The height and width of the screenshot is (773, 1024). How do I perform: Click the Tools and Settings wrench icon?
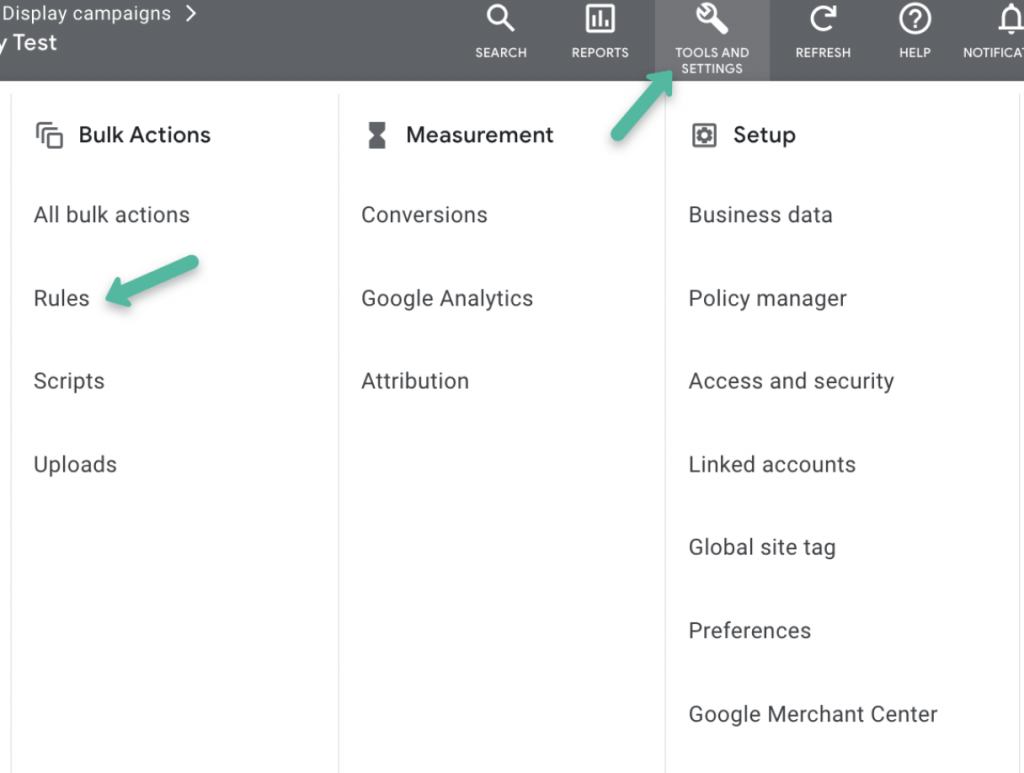712,19
